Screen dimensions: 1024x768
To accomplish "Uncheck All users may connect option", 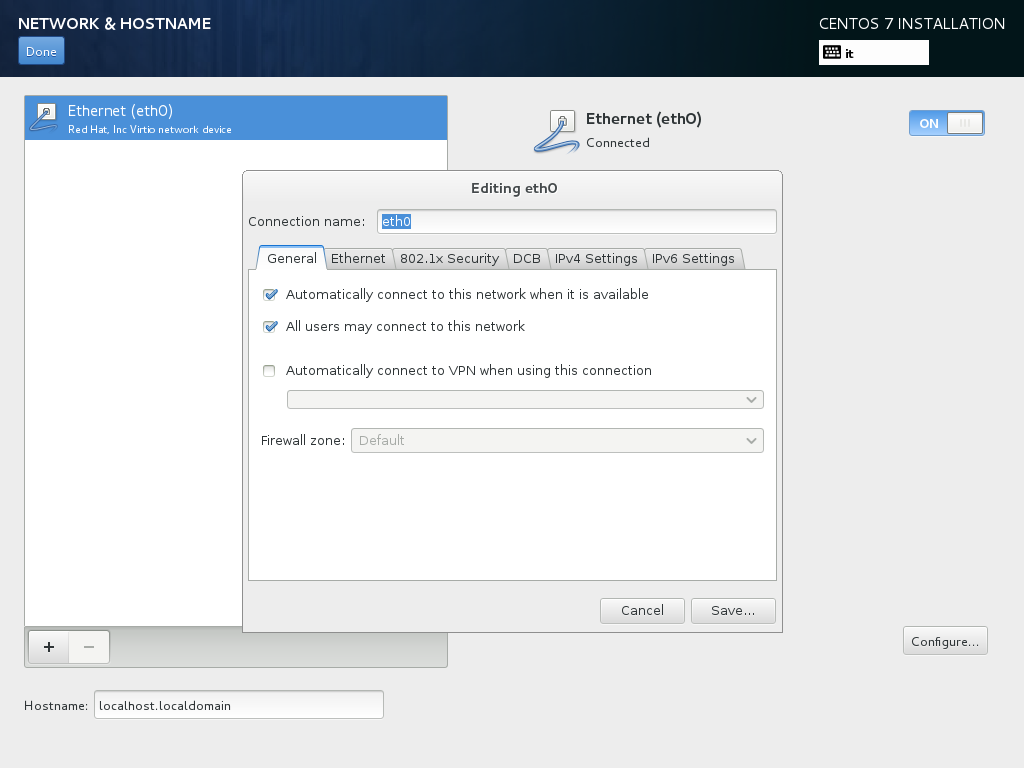I will point(270,327).
